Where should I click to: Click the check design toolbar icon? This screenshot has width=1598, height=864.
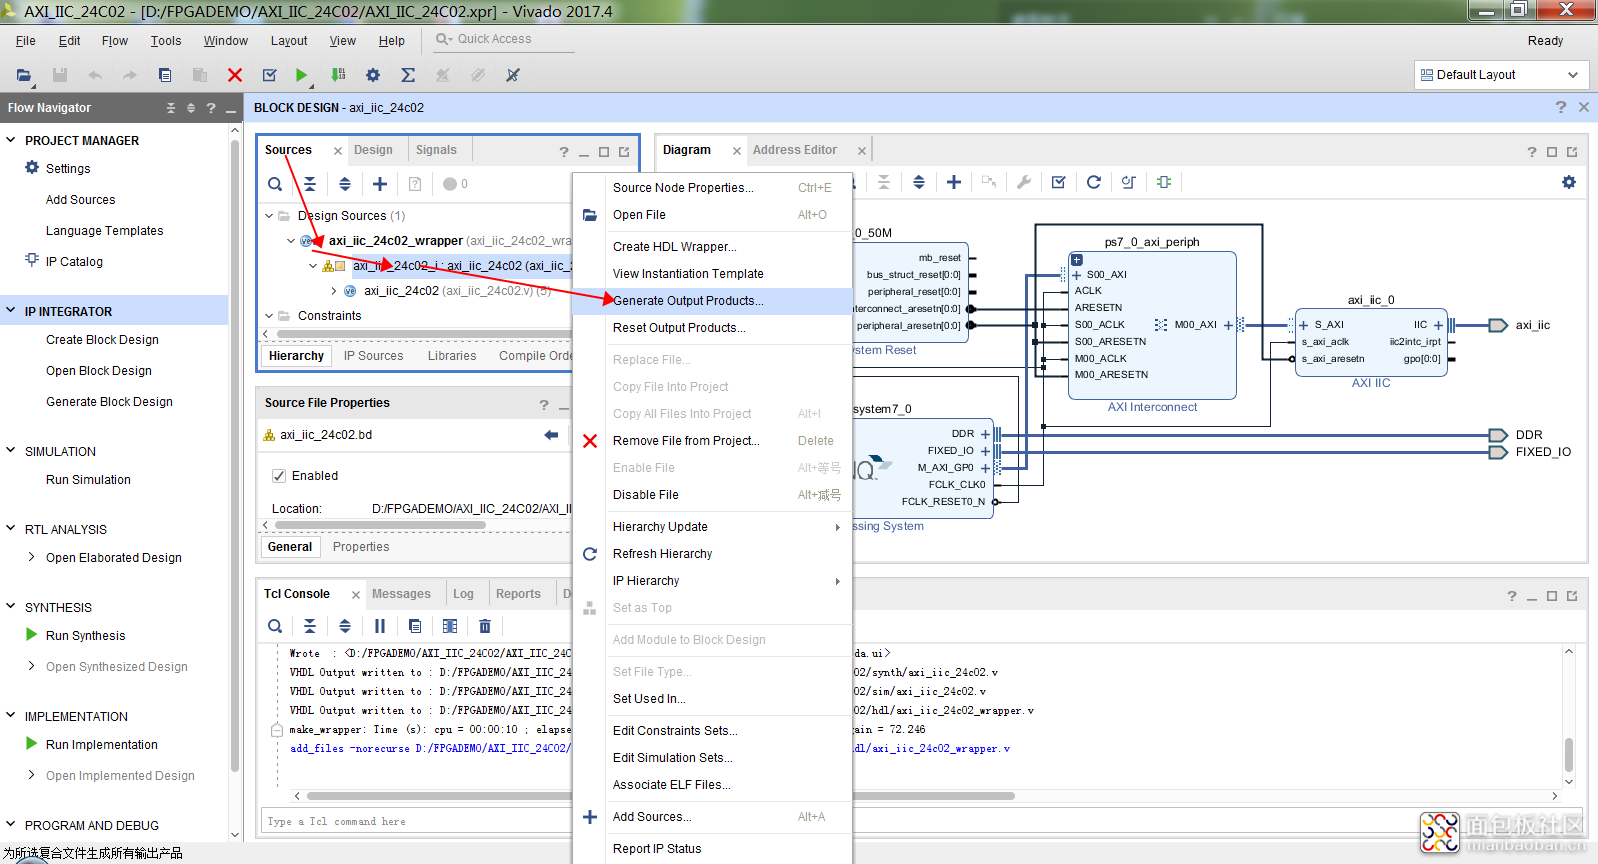269,75
